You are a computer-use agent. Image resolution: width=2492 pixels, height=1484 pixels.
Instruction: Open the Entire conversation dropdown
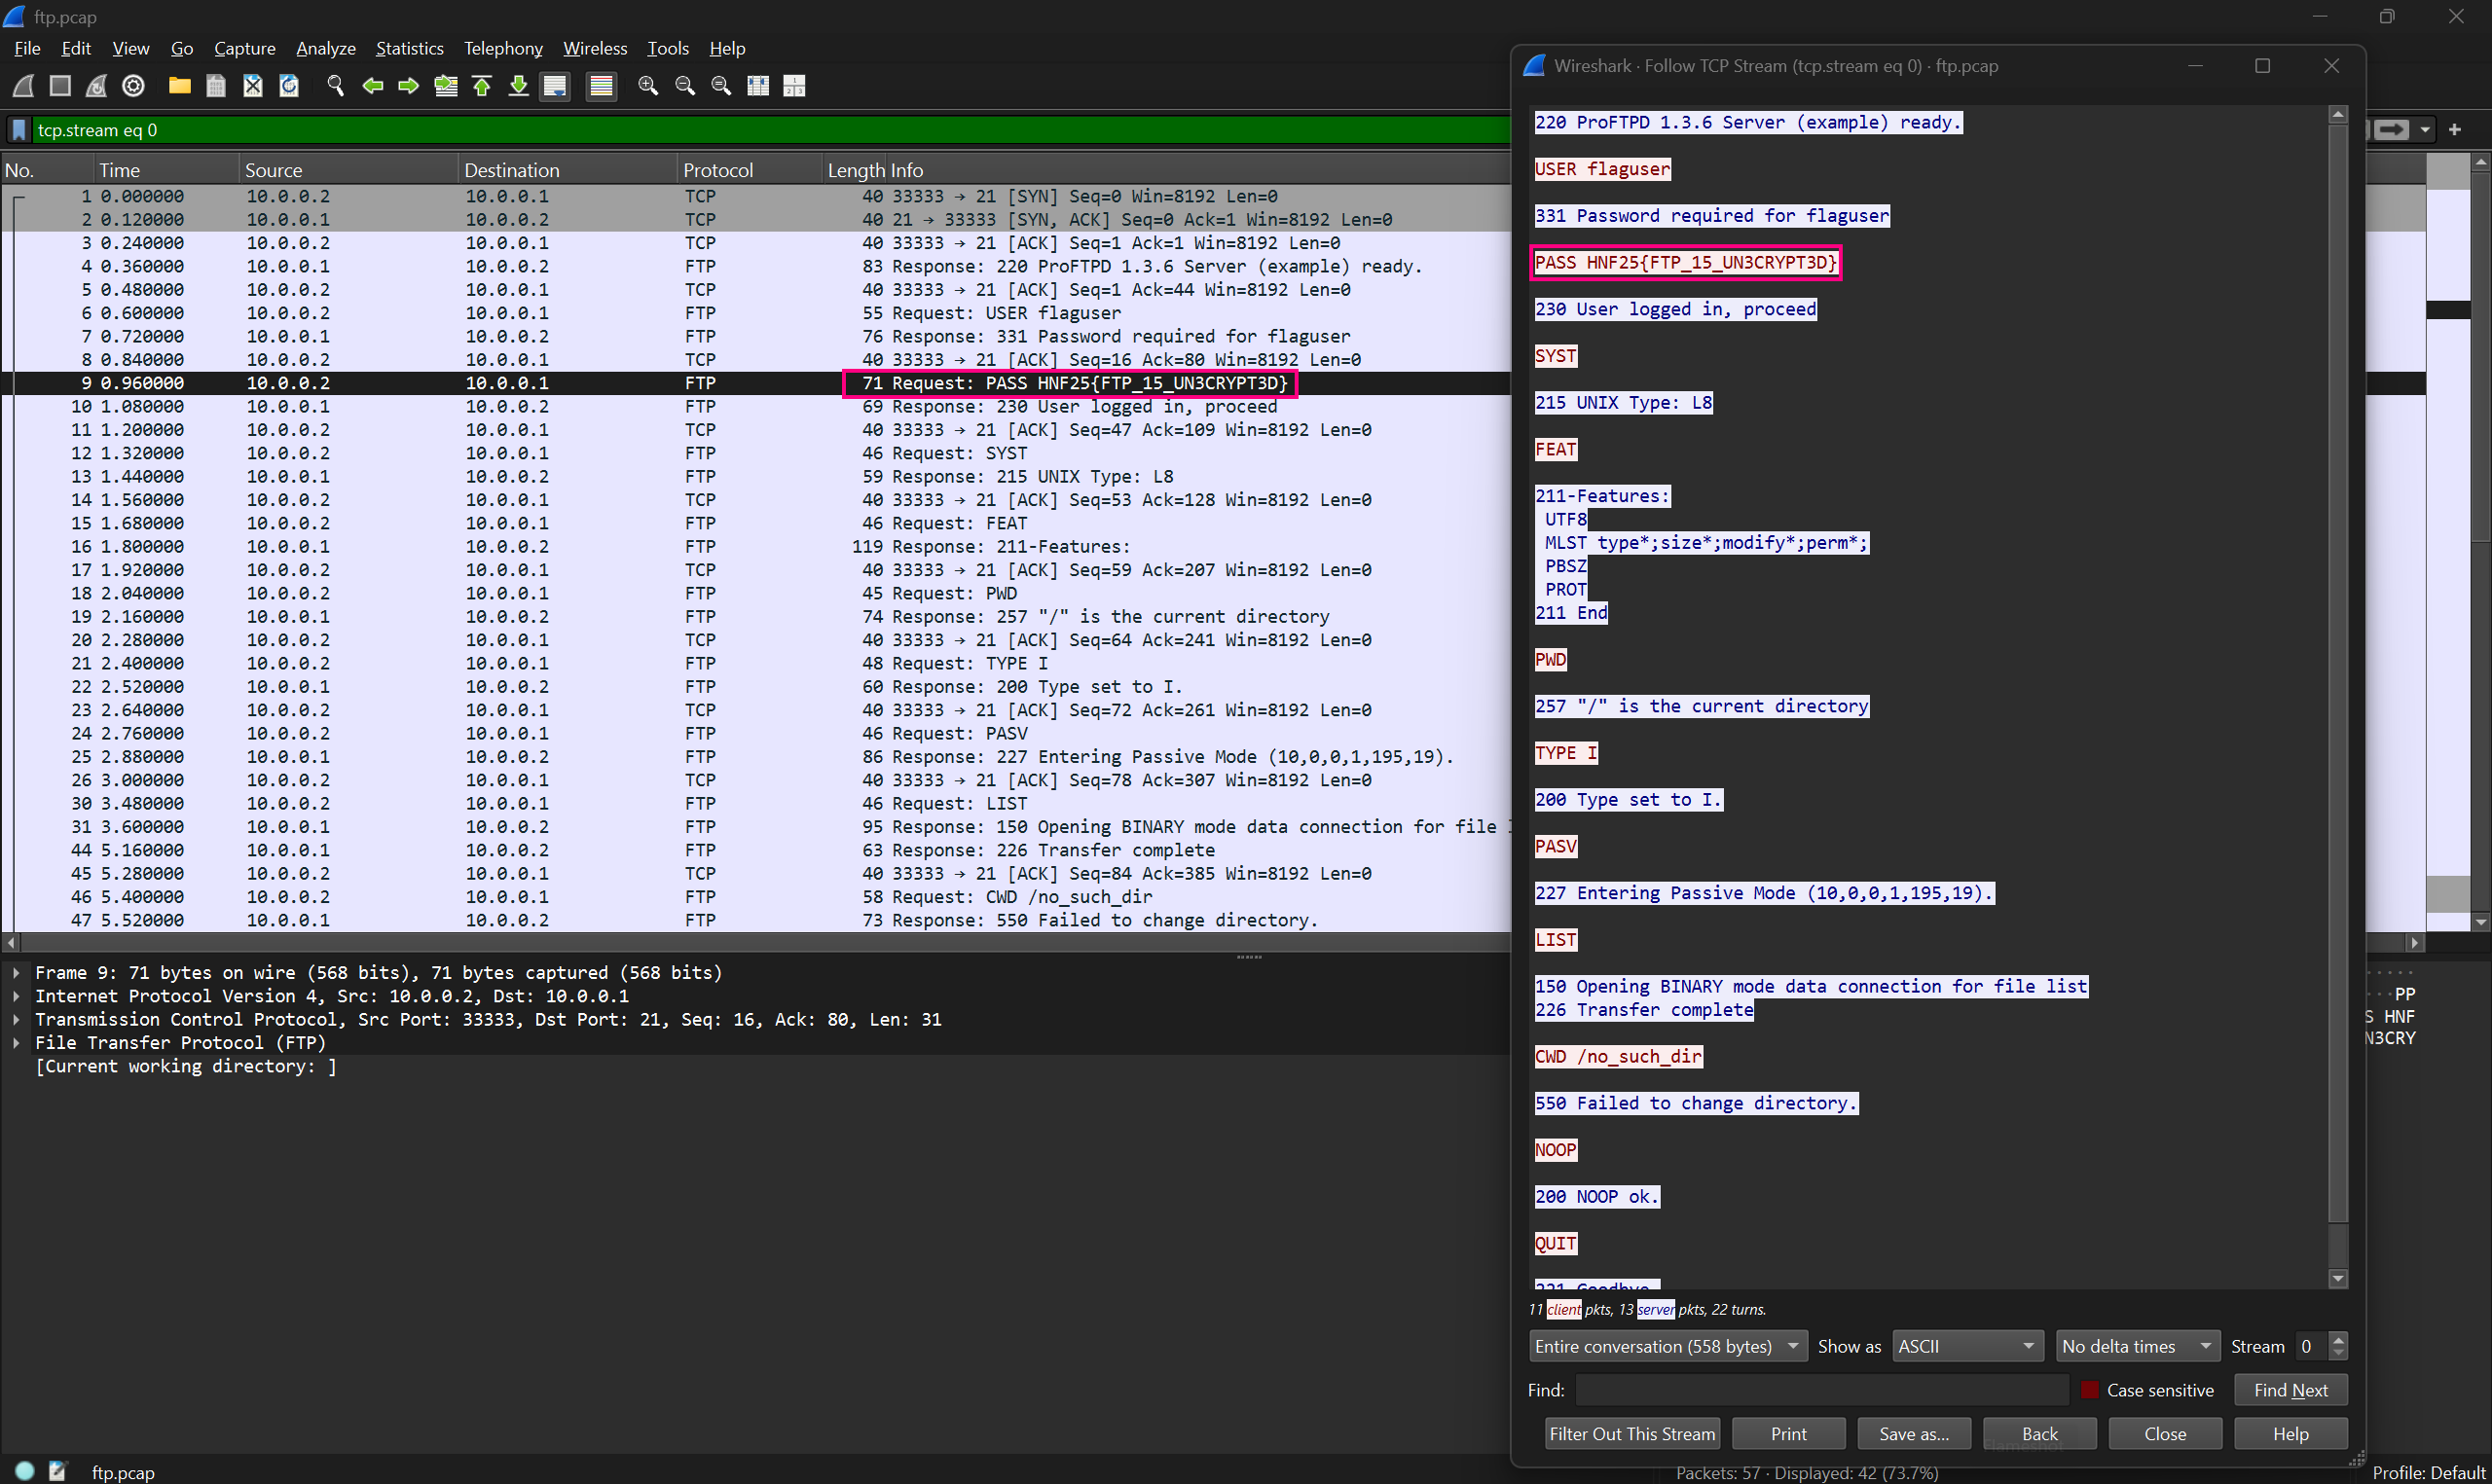click(1667, 1346)
